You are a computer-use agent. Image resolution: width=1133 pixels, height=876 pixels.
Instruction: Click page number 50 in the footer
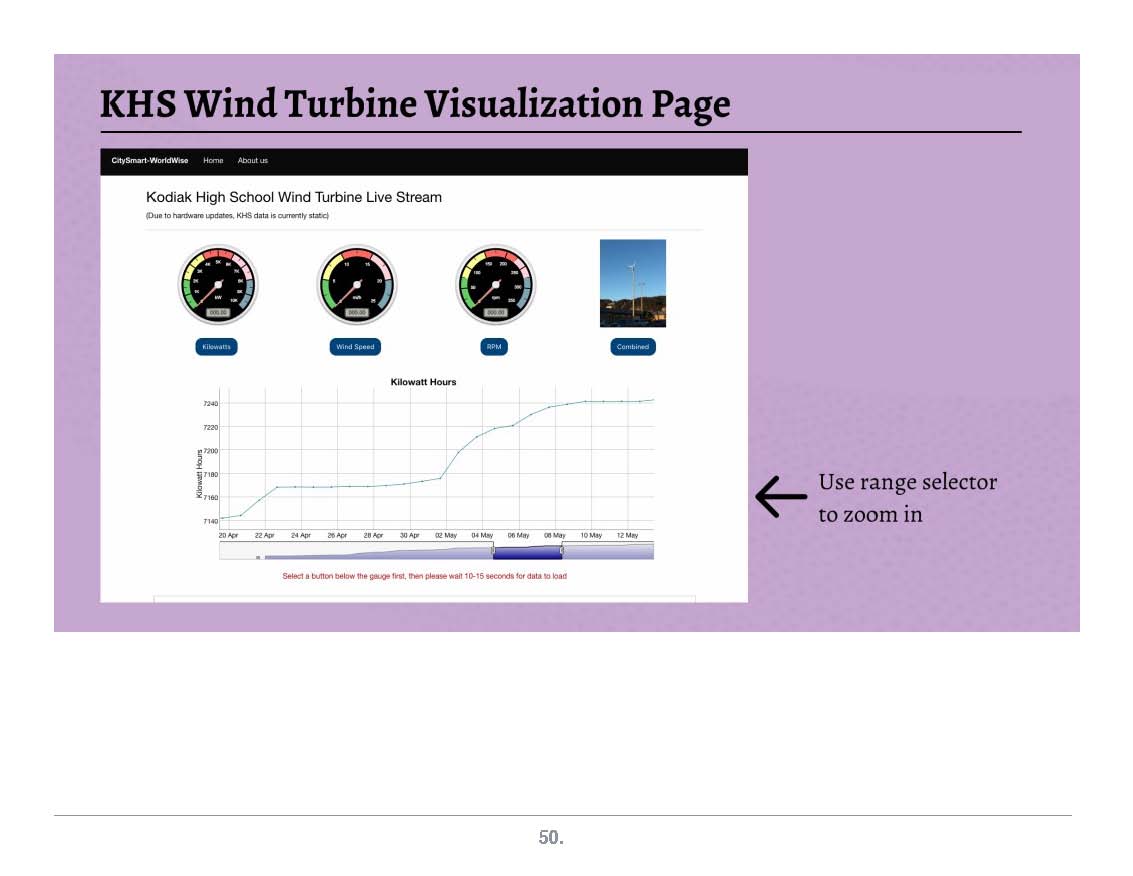point(551,838)
